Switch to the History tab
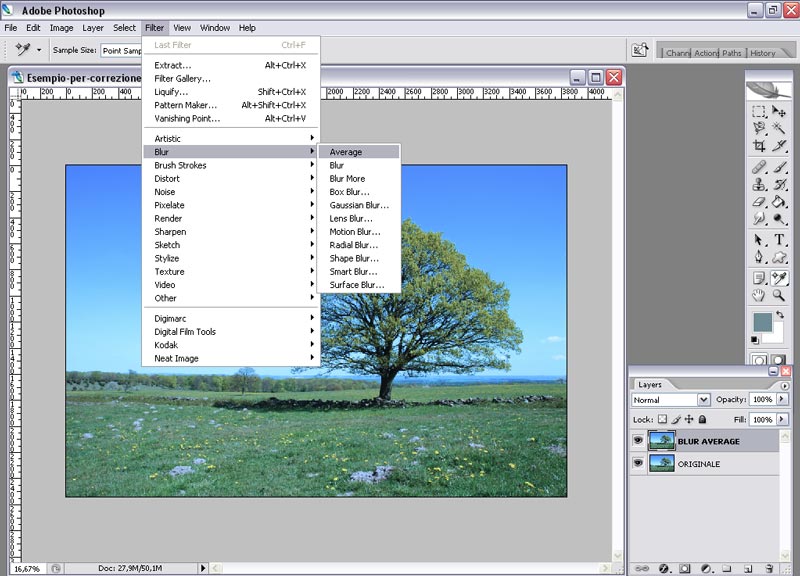 (x=762, y=53)
